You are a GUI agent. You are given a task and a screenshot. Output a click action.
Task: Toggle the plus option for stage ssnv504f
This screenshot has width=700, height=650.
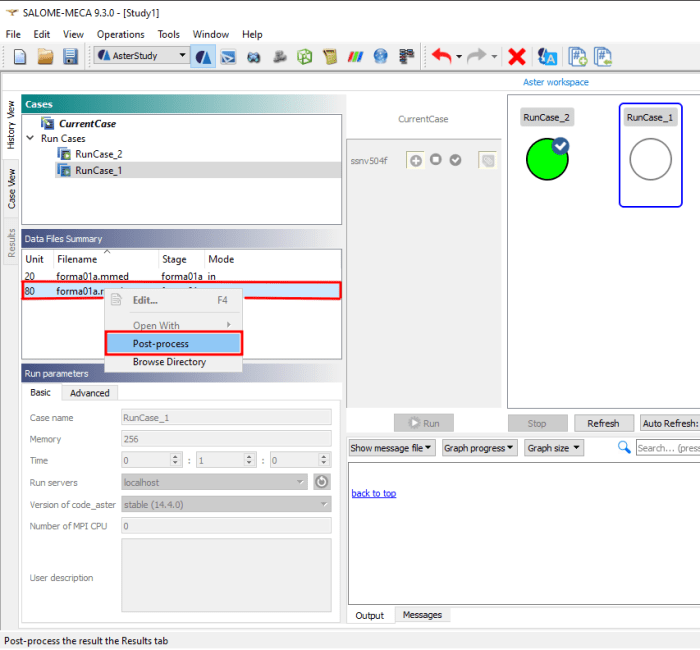point(416,160)
